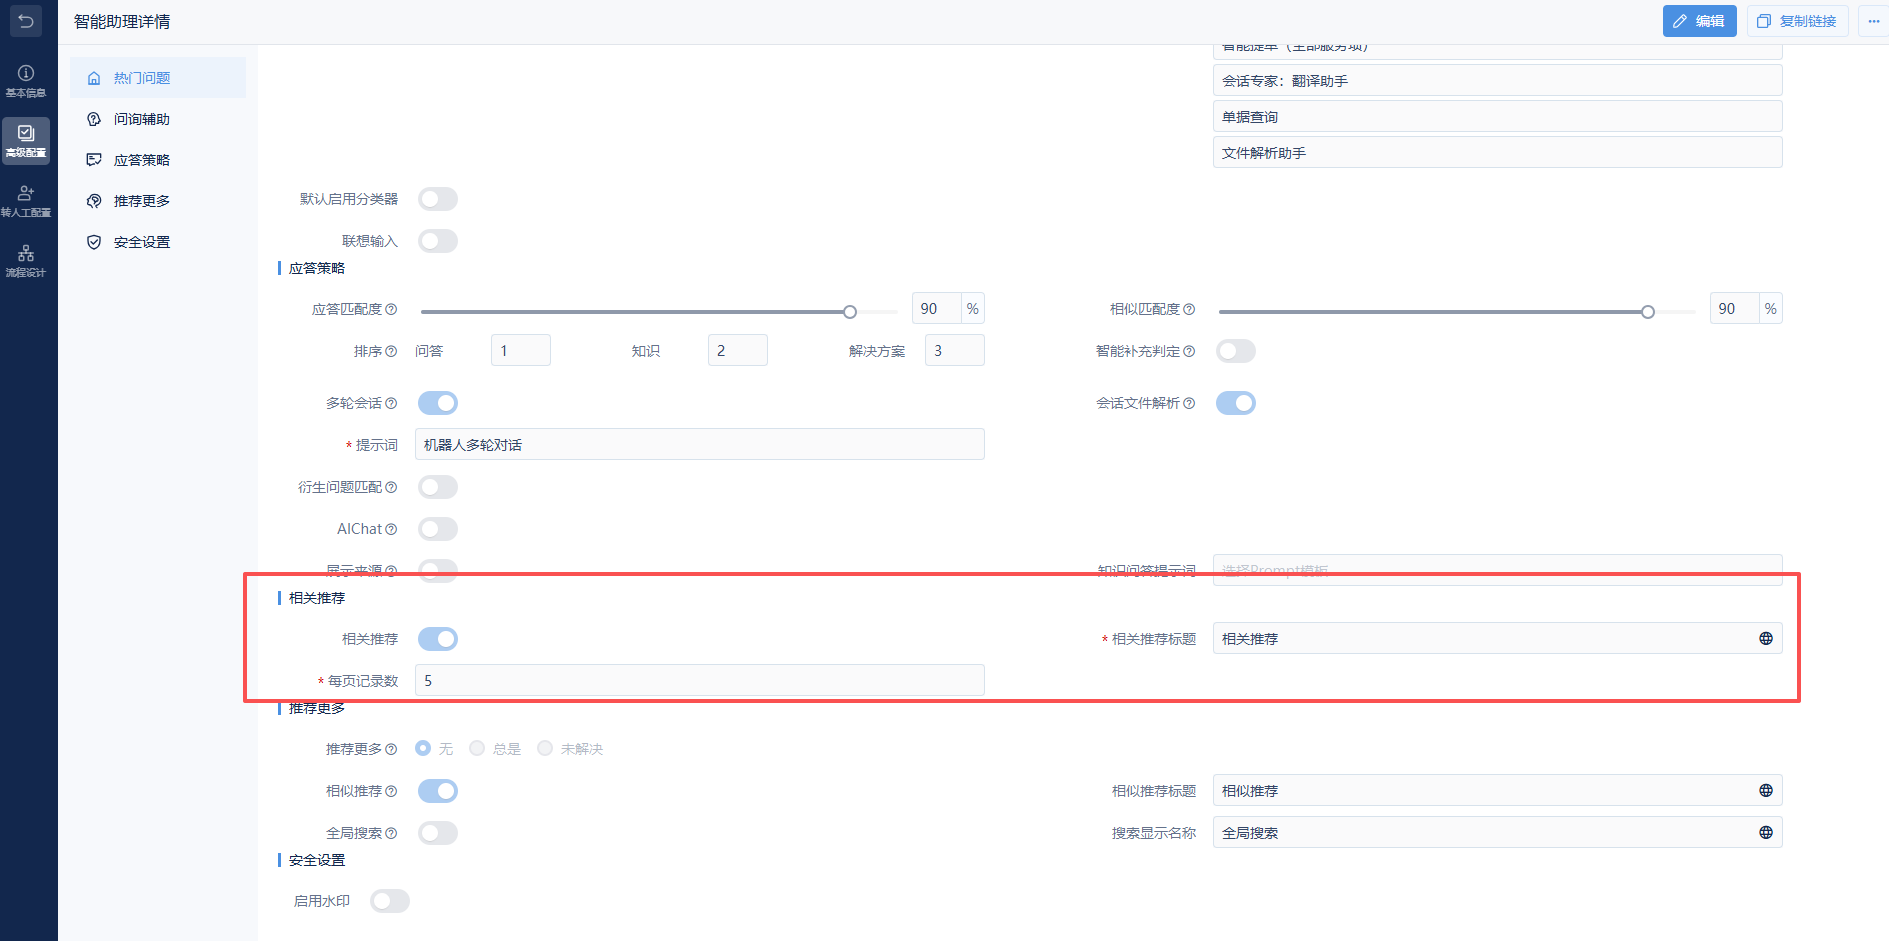Image resolution: width=1889 pixels, height=941 pixels.
Task: Select the 总是 radio option
Action: coord(477,749)
